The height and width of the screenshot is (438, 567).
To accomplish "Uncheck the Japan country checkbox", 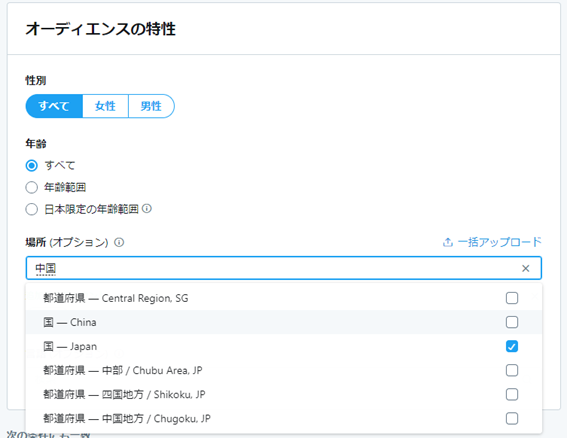I will pos(512,346).
